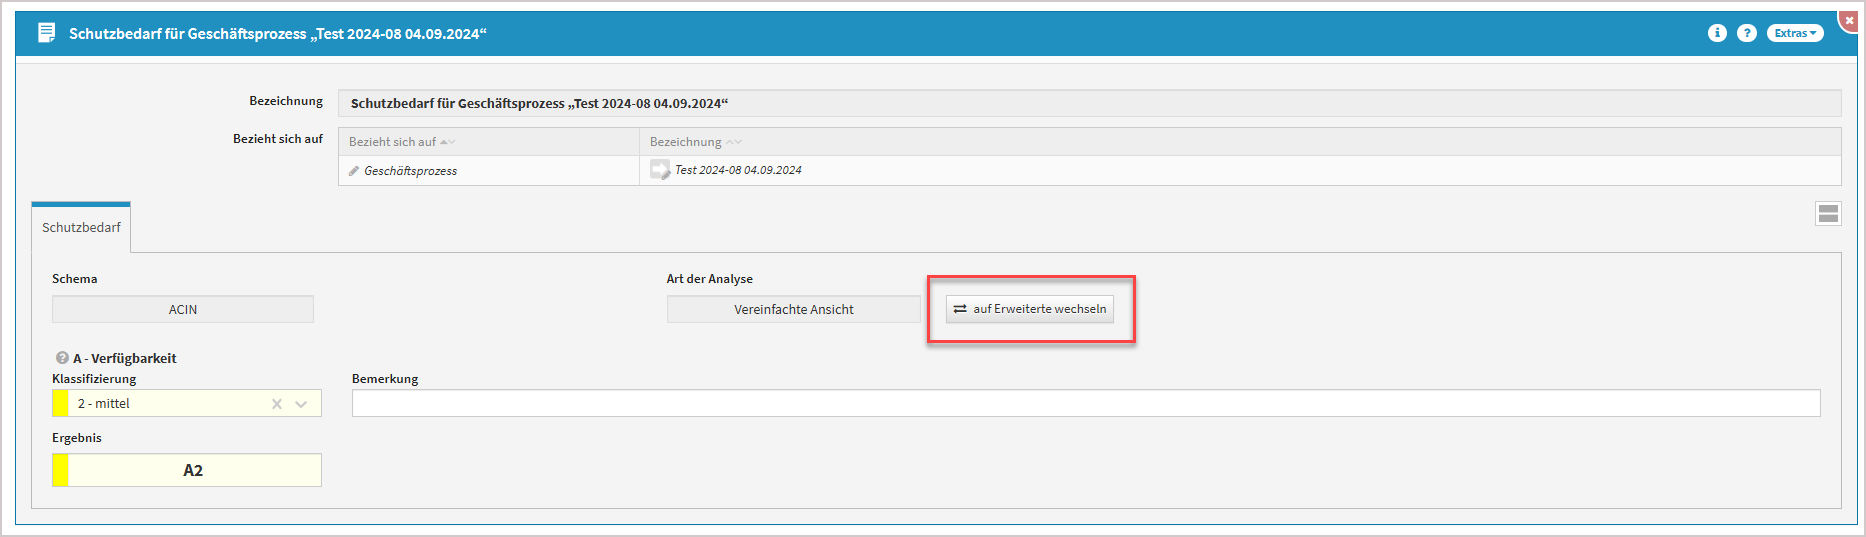Click the A2 result field
The height and width of the screenshot is (537, 1866).
[187, 470]
